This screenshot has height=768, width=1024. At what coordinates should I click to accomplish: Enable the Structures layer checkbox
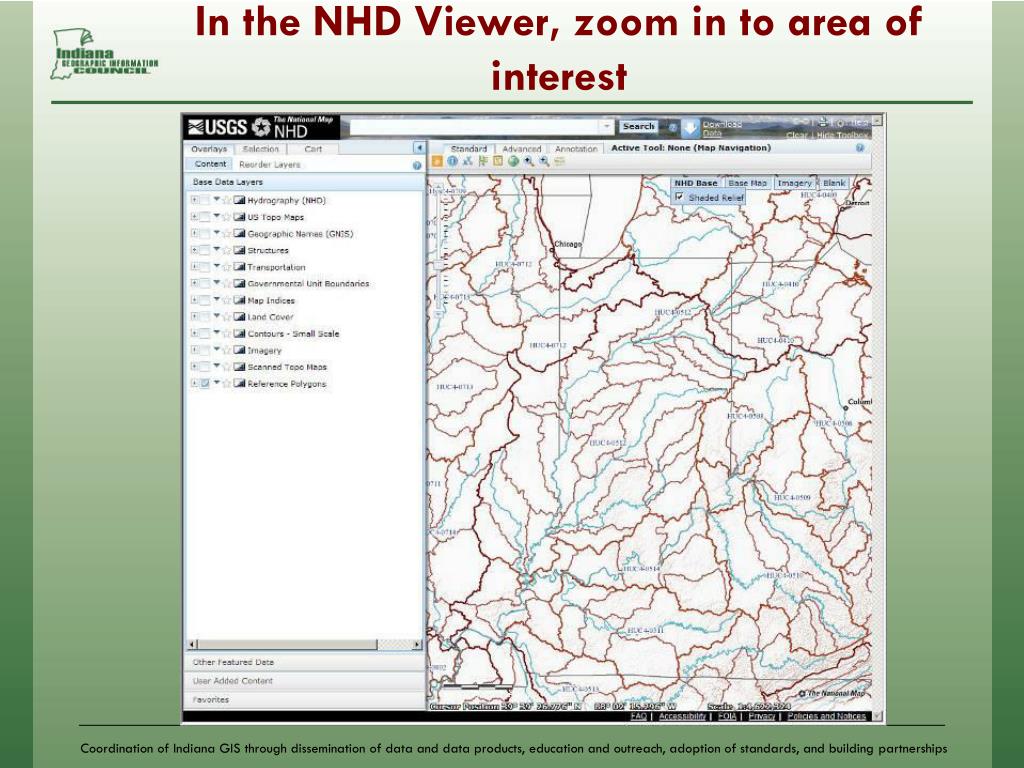(x=205, y=250)
